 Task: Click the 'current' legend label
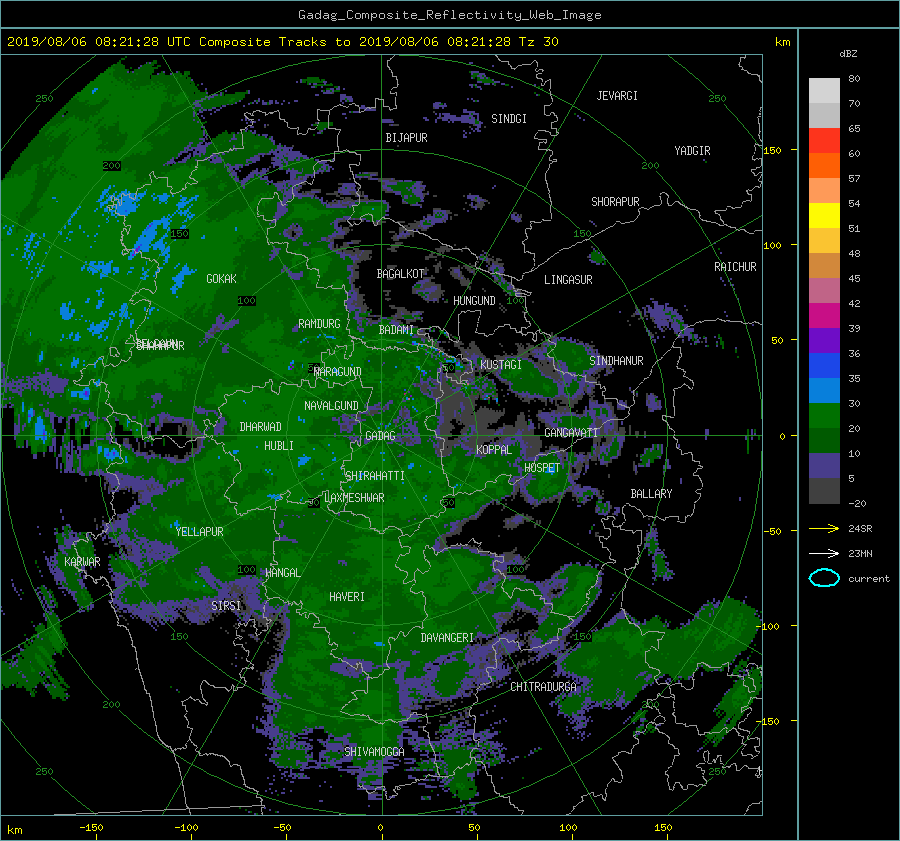click(868, 579)
